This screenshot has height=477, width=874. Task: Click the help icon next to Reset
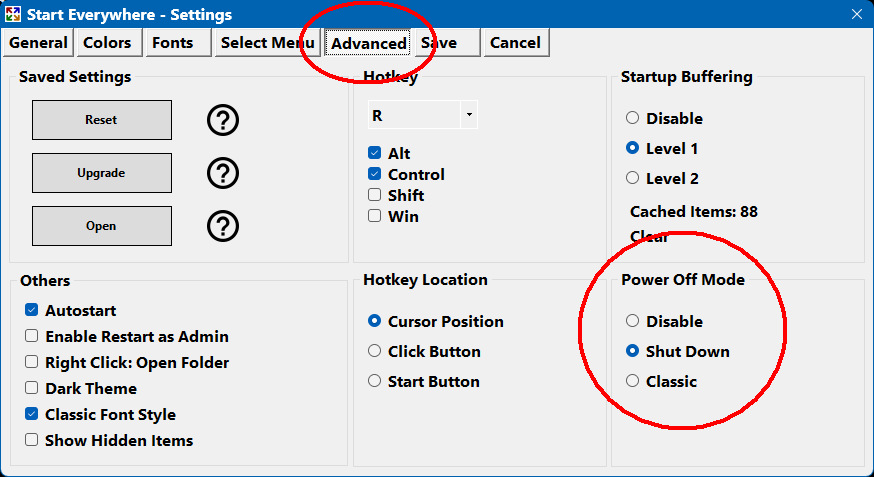223,120
